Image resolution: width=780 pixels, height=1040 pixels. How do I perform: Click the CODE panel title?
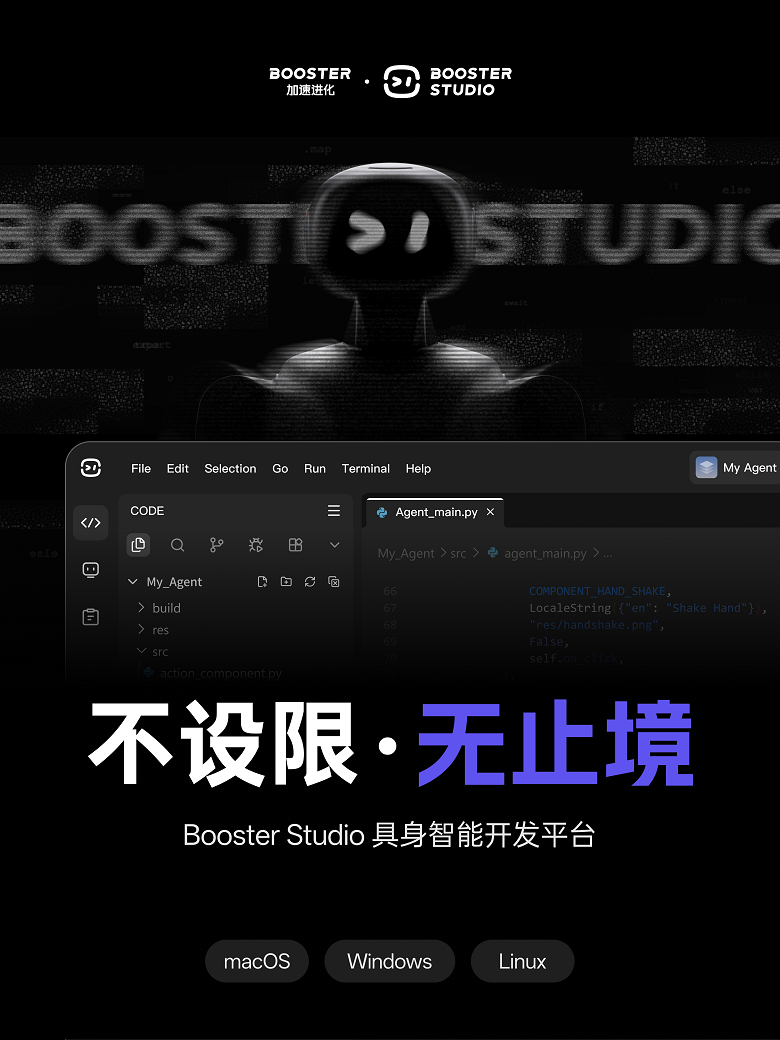147,511
